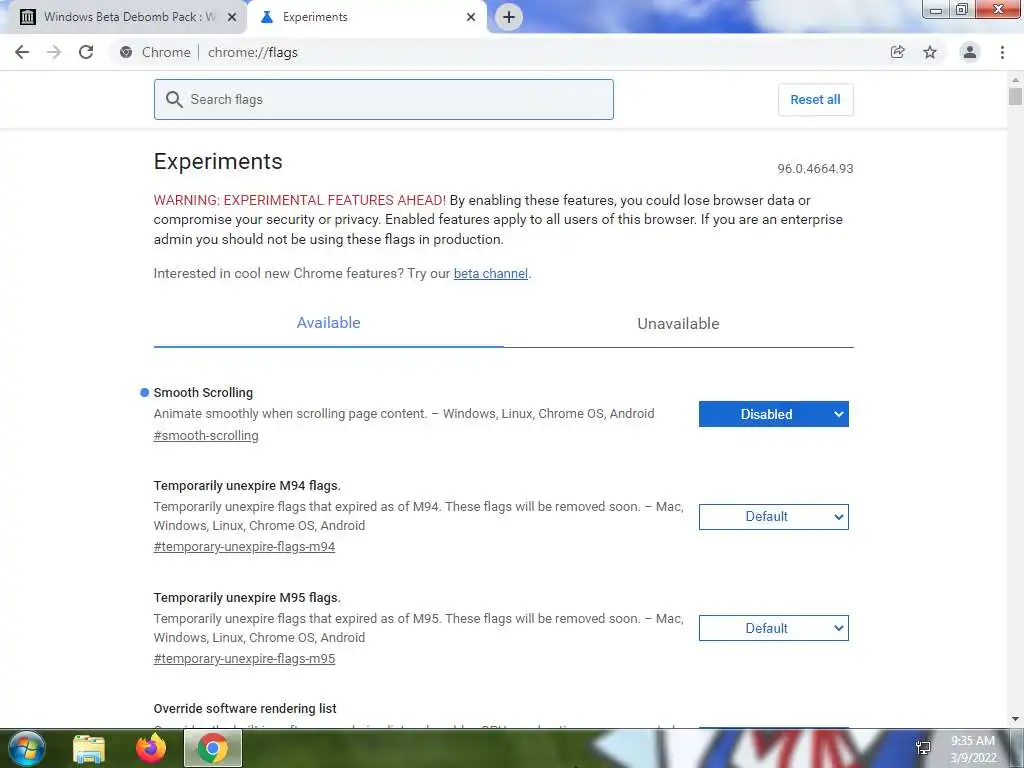Click the scrollbar down arrow
The width and height of the screenshot is (1024, 768).
click(x=1015, y=719)
